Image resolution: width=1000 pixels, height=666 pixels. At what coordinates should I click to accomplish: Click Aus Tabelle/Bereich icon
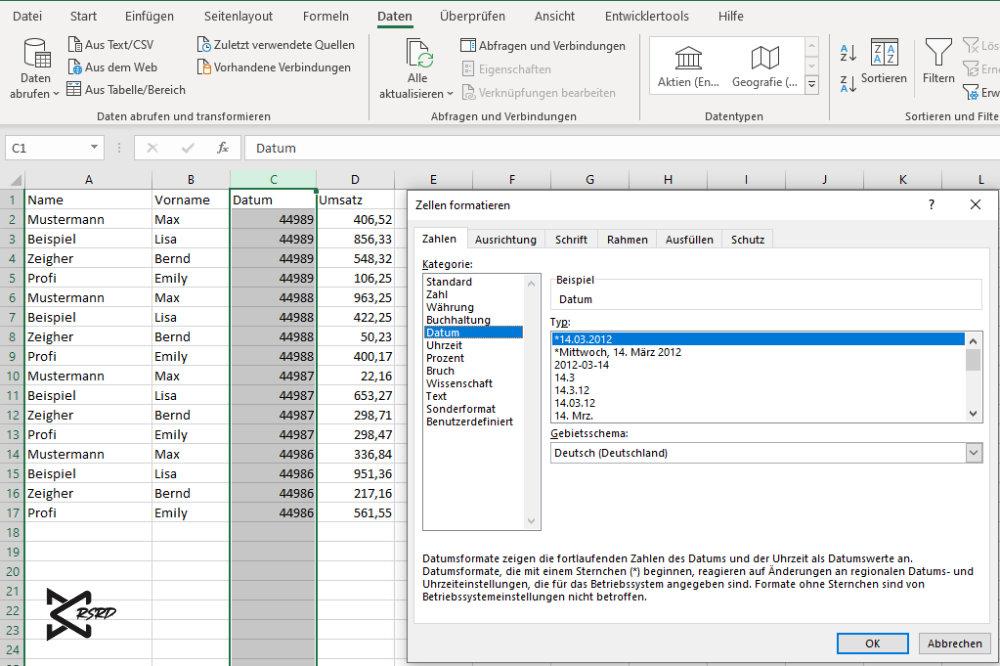pos(74,89)
